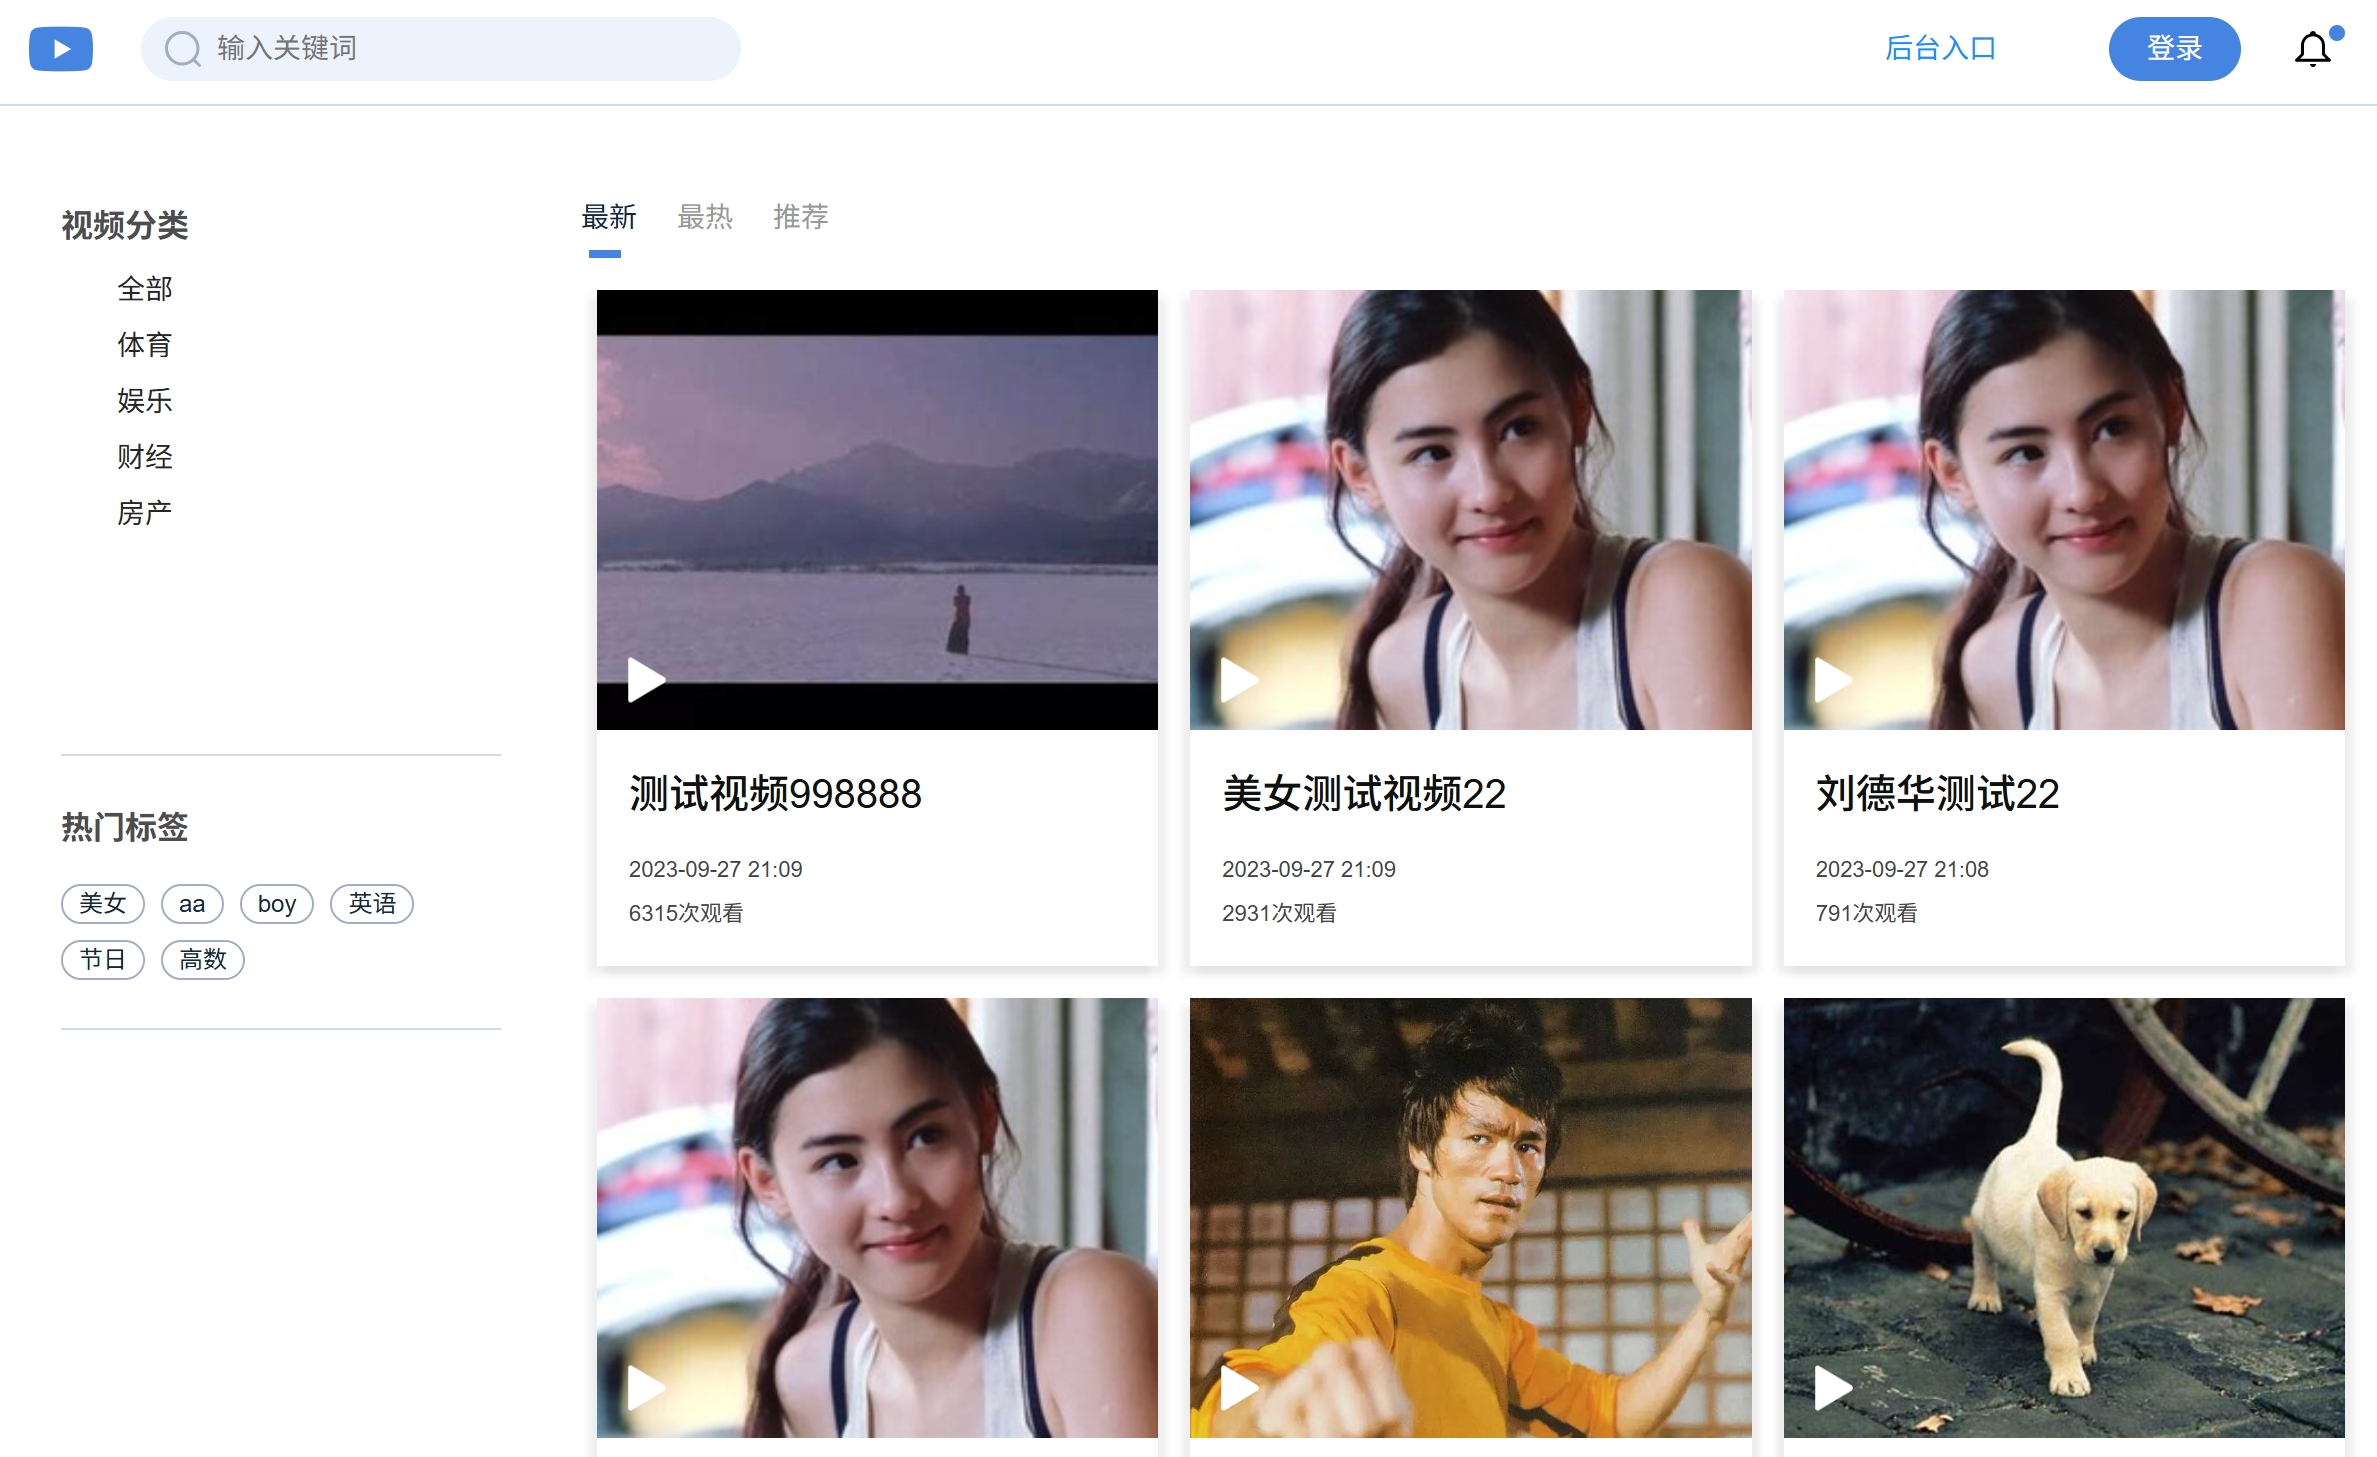Open the 刘德华测试22 video thumbnail

coord(2062,509)
